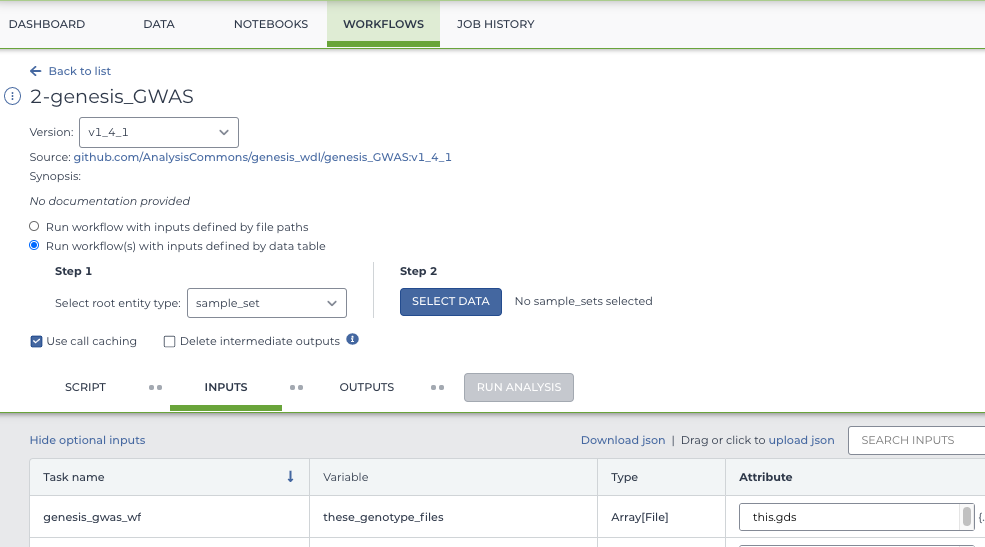Enable the Delete intermediate outputs checkbox
The height and width of the screenshot is (547, 985).
[169, 342]
